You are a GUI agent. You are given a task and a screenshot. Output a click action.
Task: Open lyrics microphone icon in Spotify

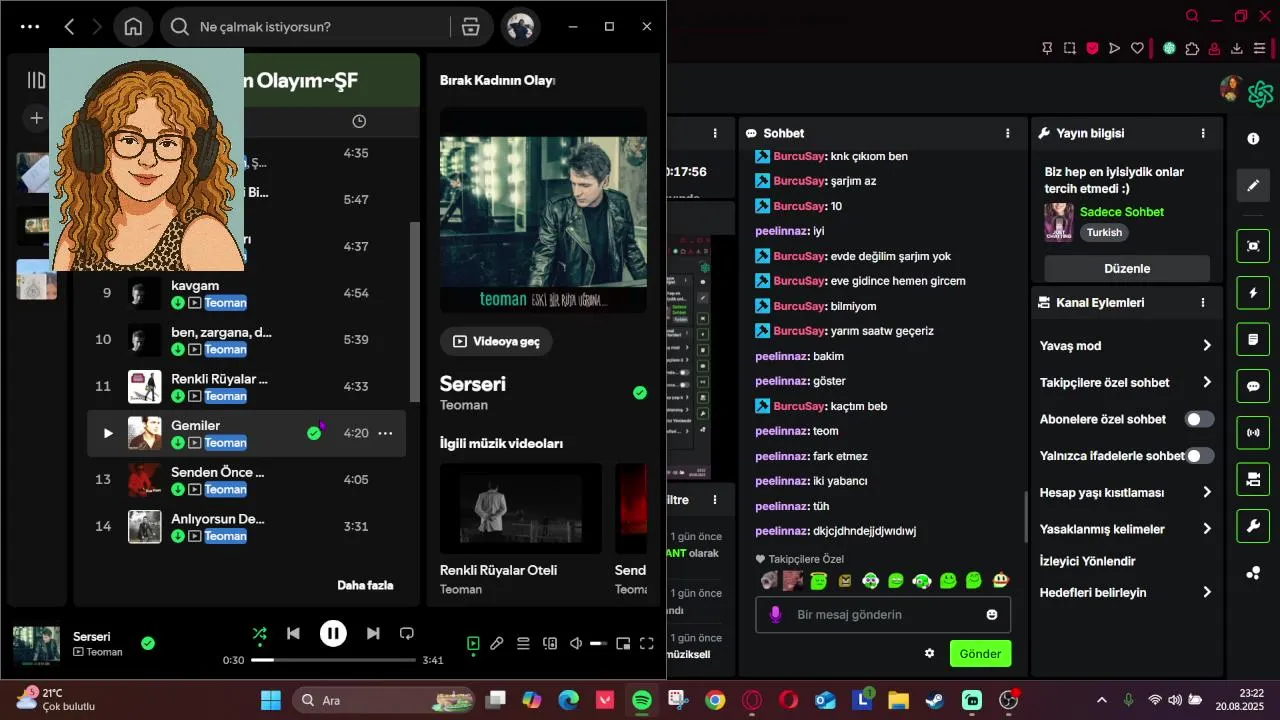coord(497,643)
